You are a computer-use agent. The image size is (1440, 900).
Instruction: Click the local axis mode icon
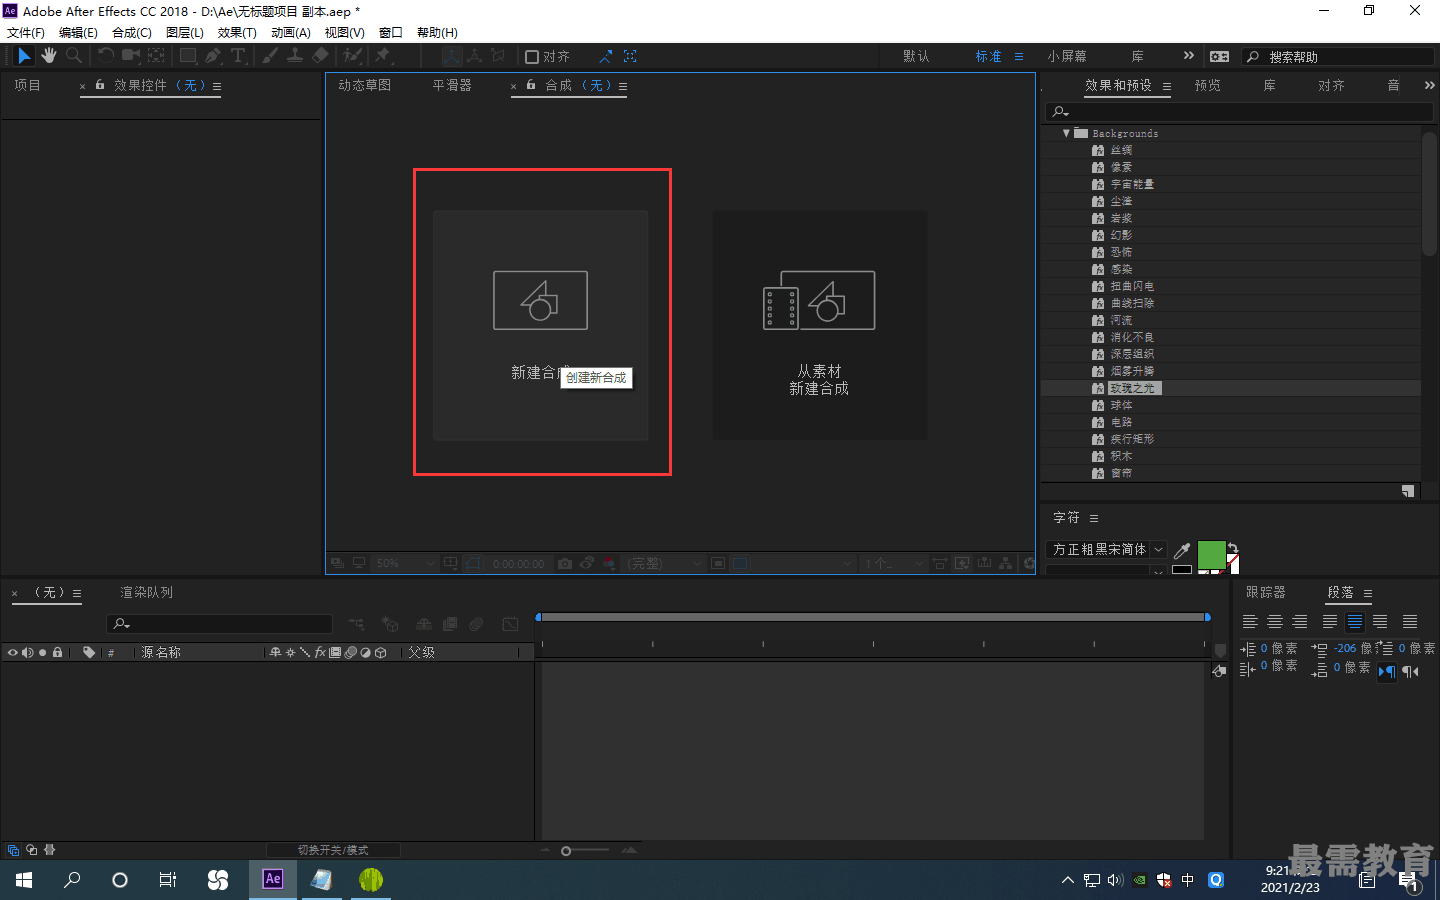[452, 56]
